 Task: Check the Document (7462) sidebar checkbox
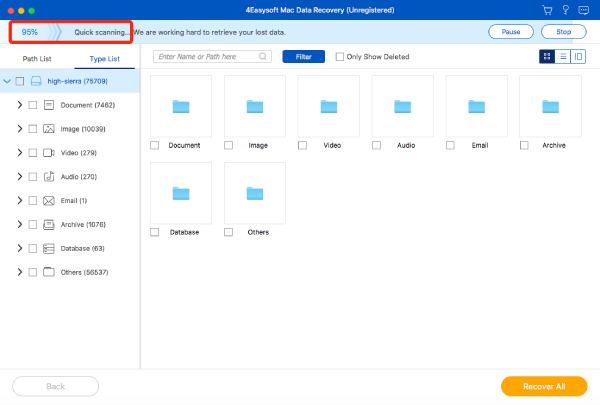coord(33,105)
